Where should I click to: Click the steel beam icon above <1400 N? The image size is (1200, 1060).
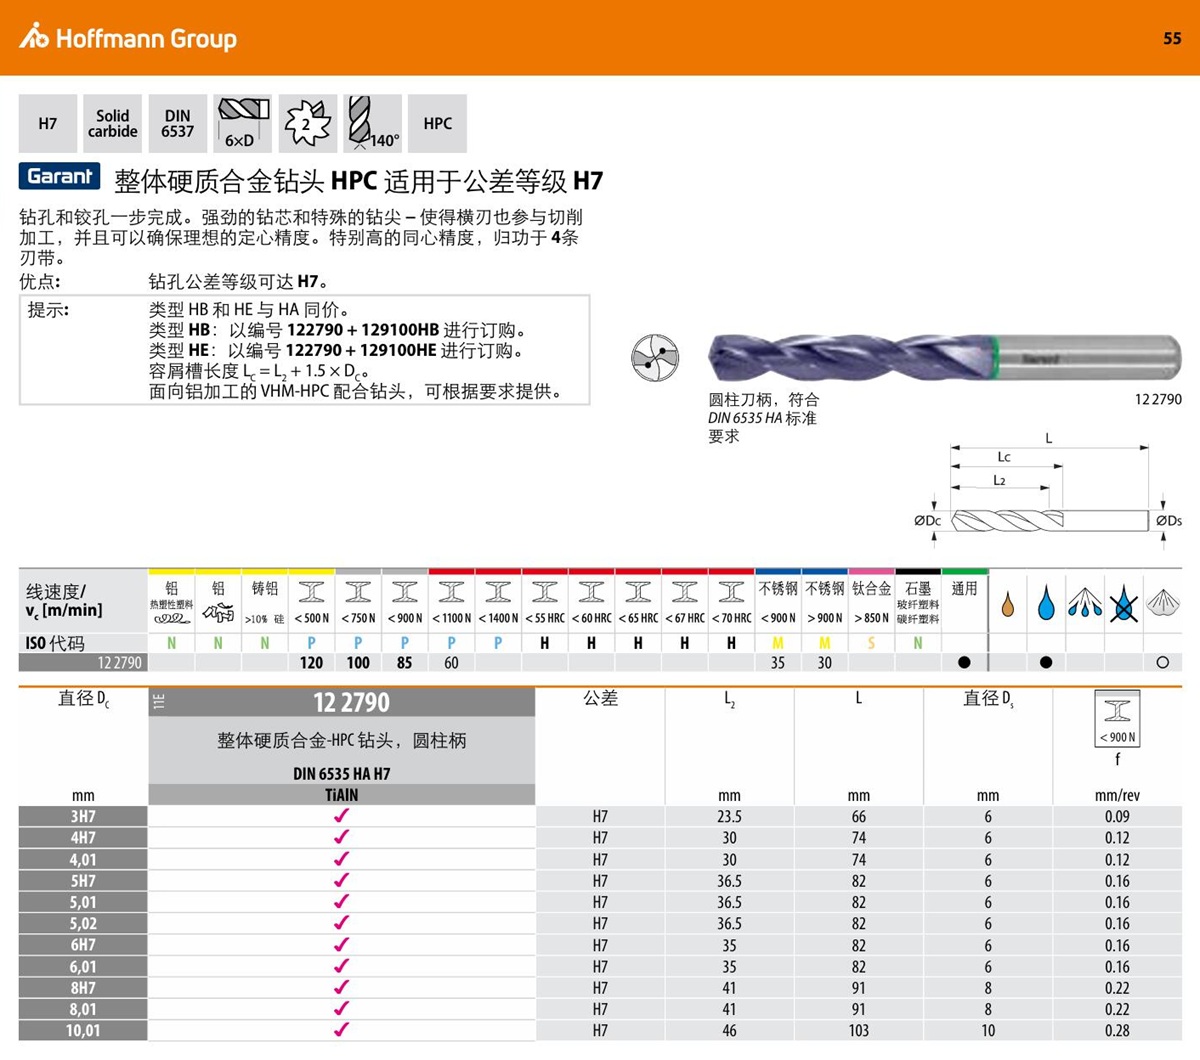pyautogui.click(x=498, y=591)
